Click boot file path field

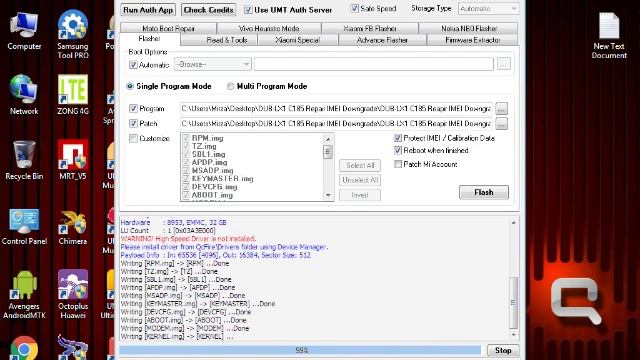pyautogui.click(x=373, y=64)
